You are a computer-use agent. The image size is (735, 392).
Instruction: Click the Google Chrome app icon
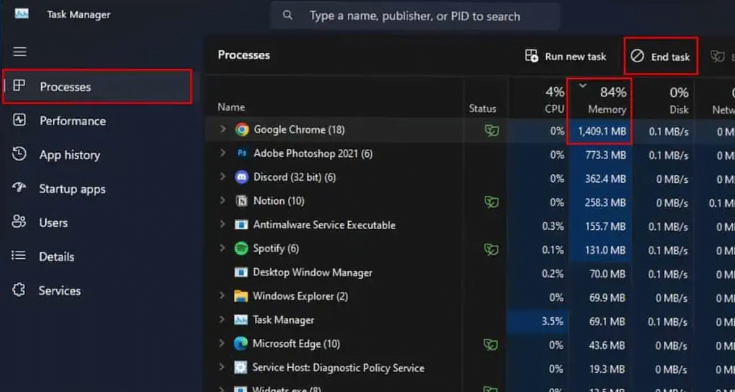click(242, 130)
